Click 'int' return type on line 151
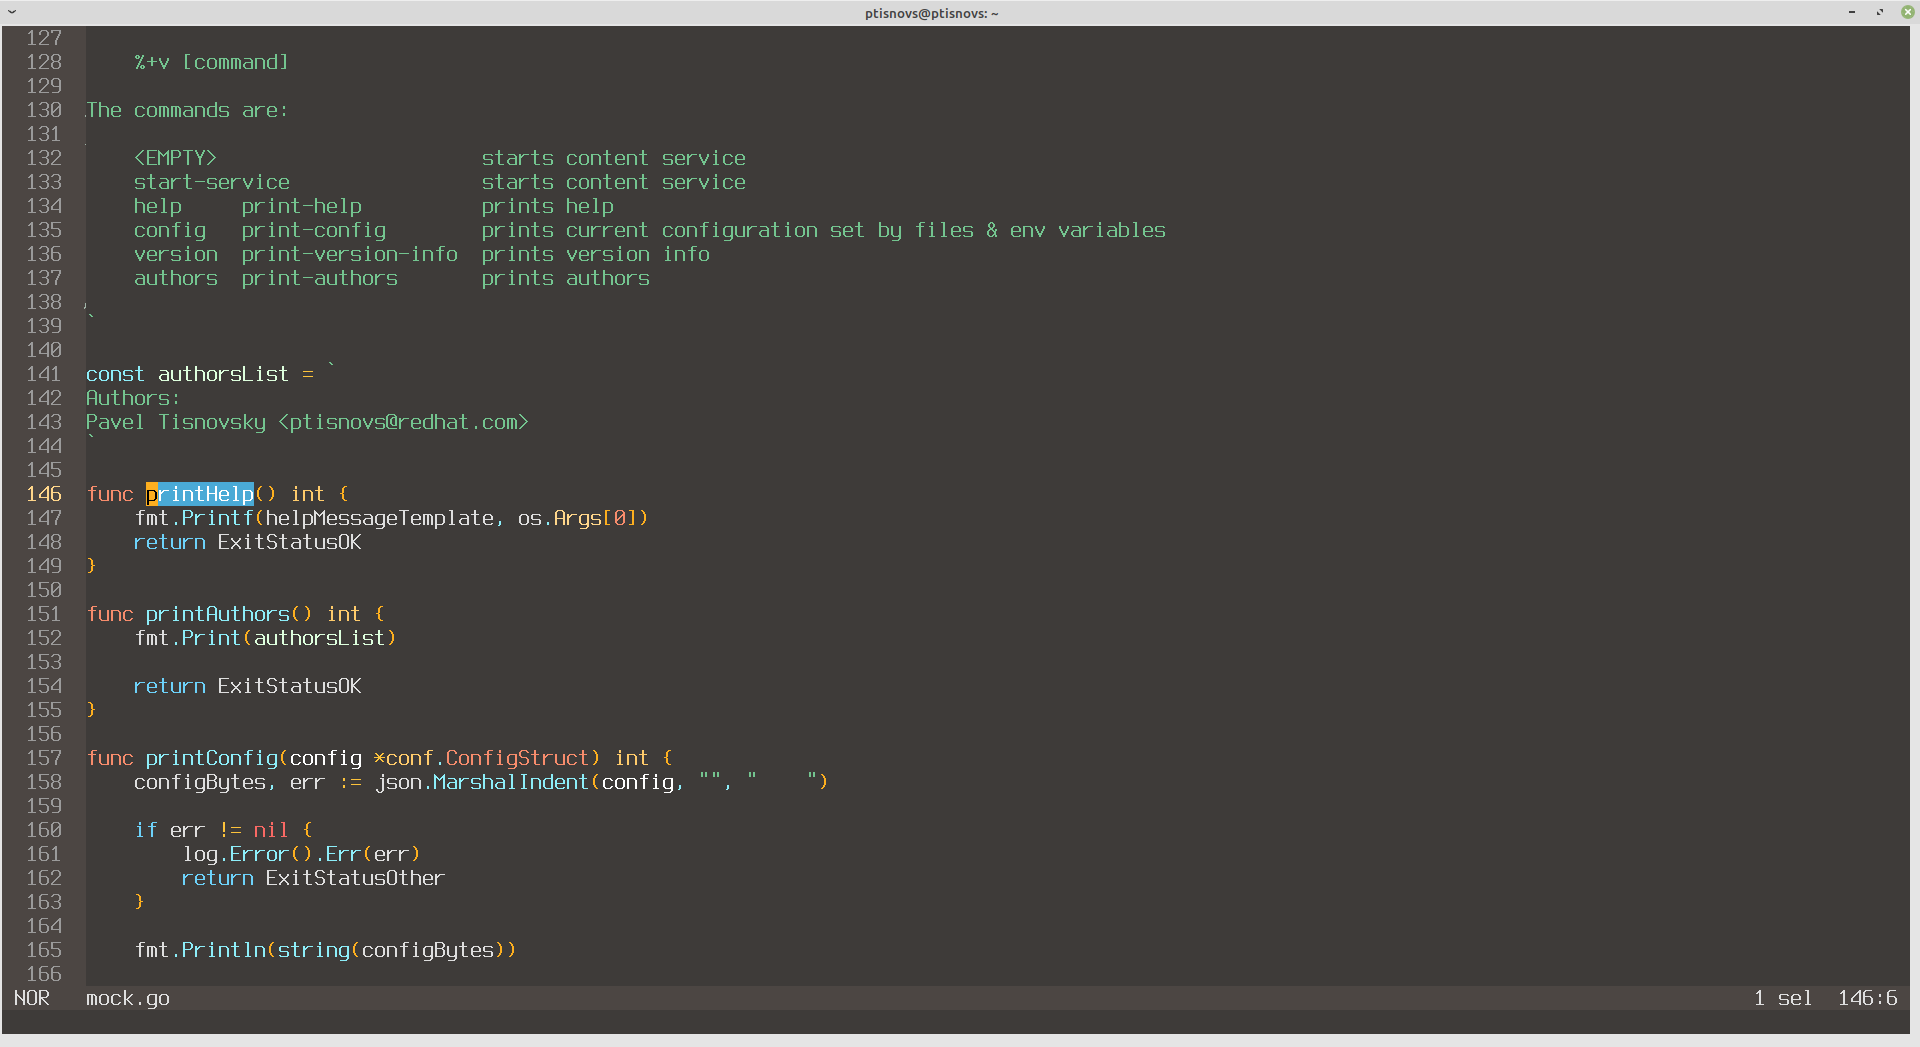 (x=344, y=614)
